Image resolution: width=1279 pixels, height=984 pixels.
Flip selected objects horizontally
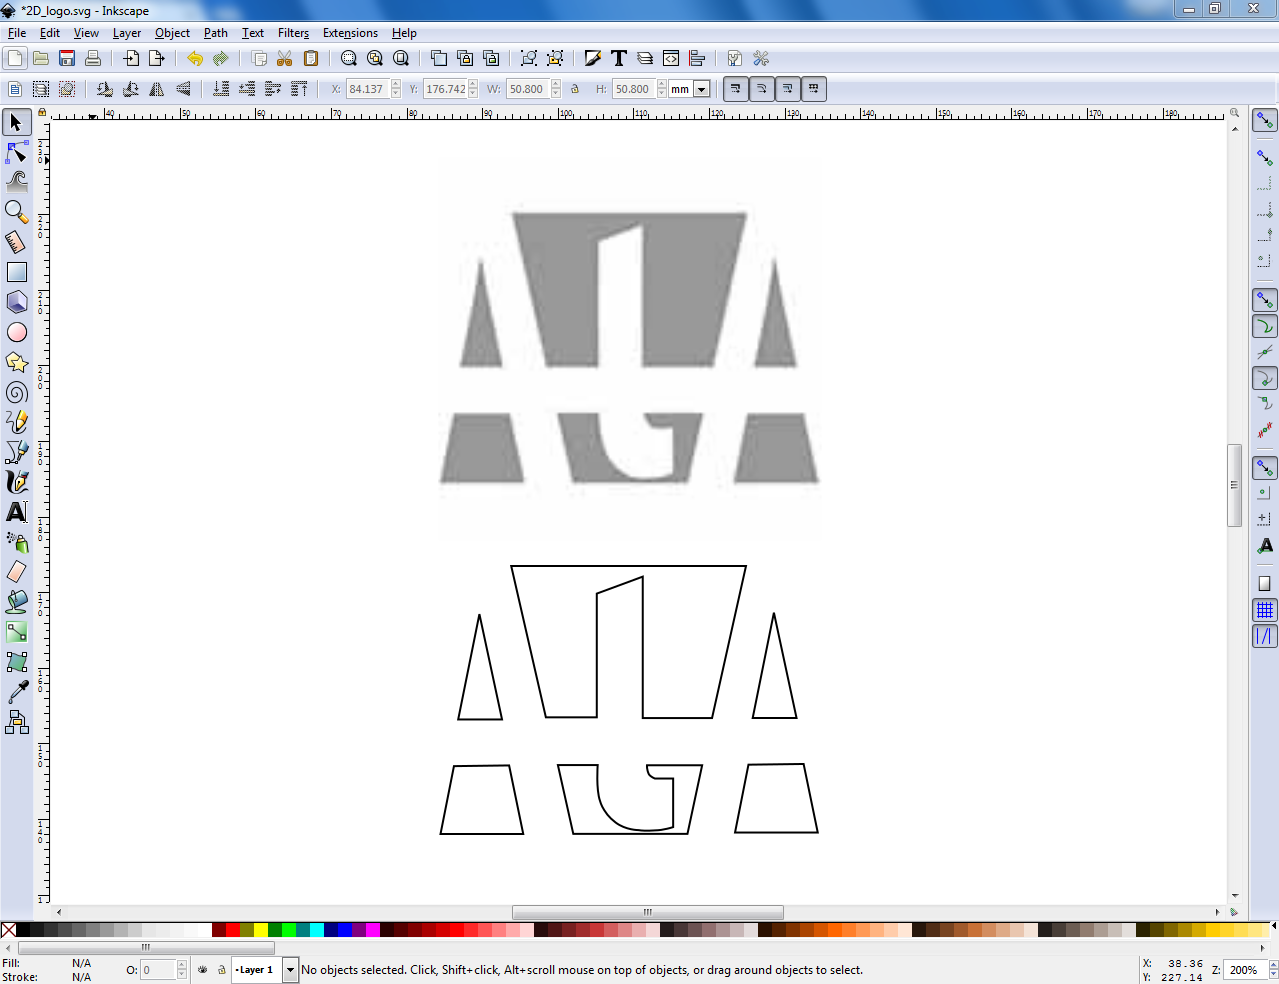point(157,89)
